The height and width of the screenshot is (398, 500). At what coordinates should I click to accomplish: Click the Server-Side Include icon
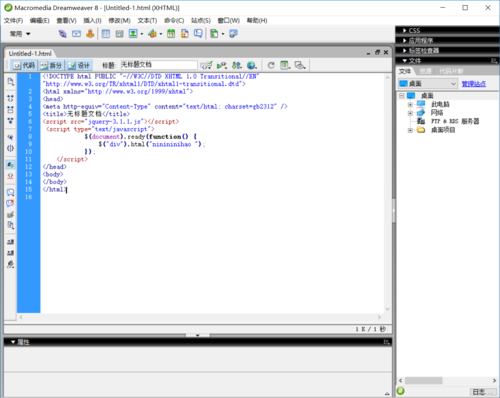(x=184, y=34)
